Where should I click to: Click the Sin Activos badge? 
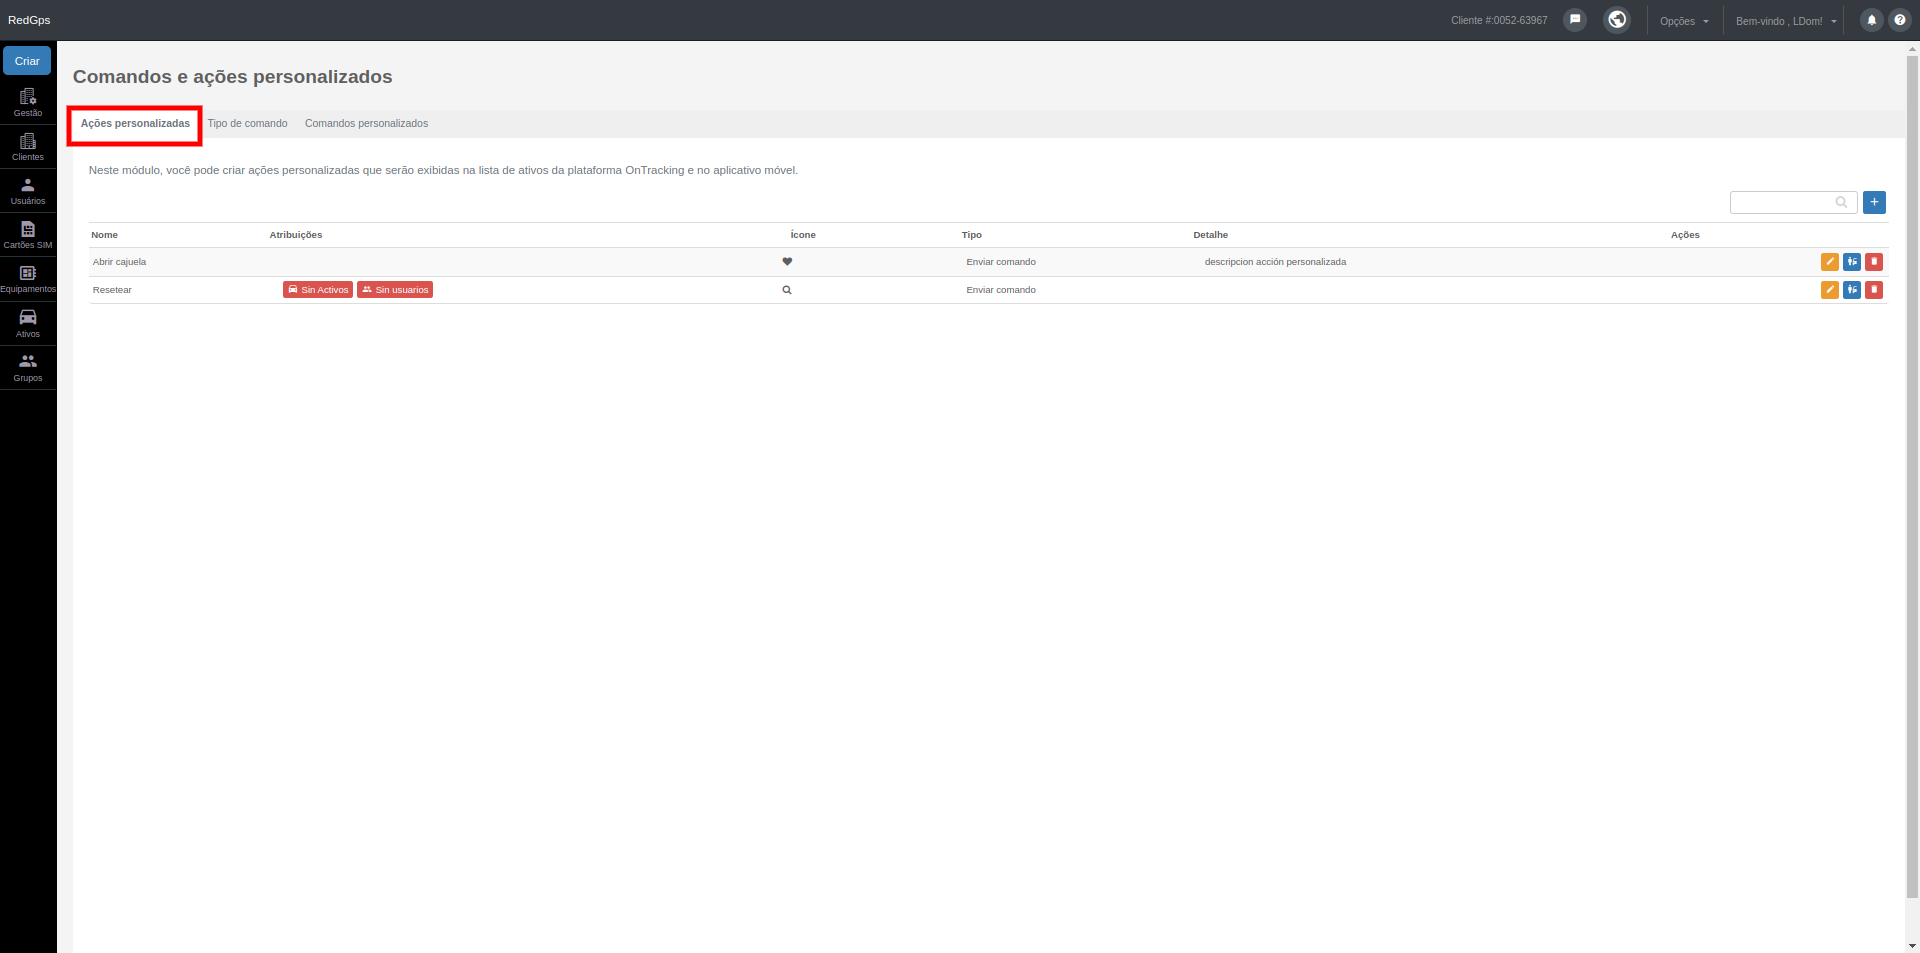tap(318, 290)
